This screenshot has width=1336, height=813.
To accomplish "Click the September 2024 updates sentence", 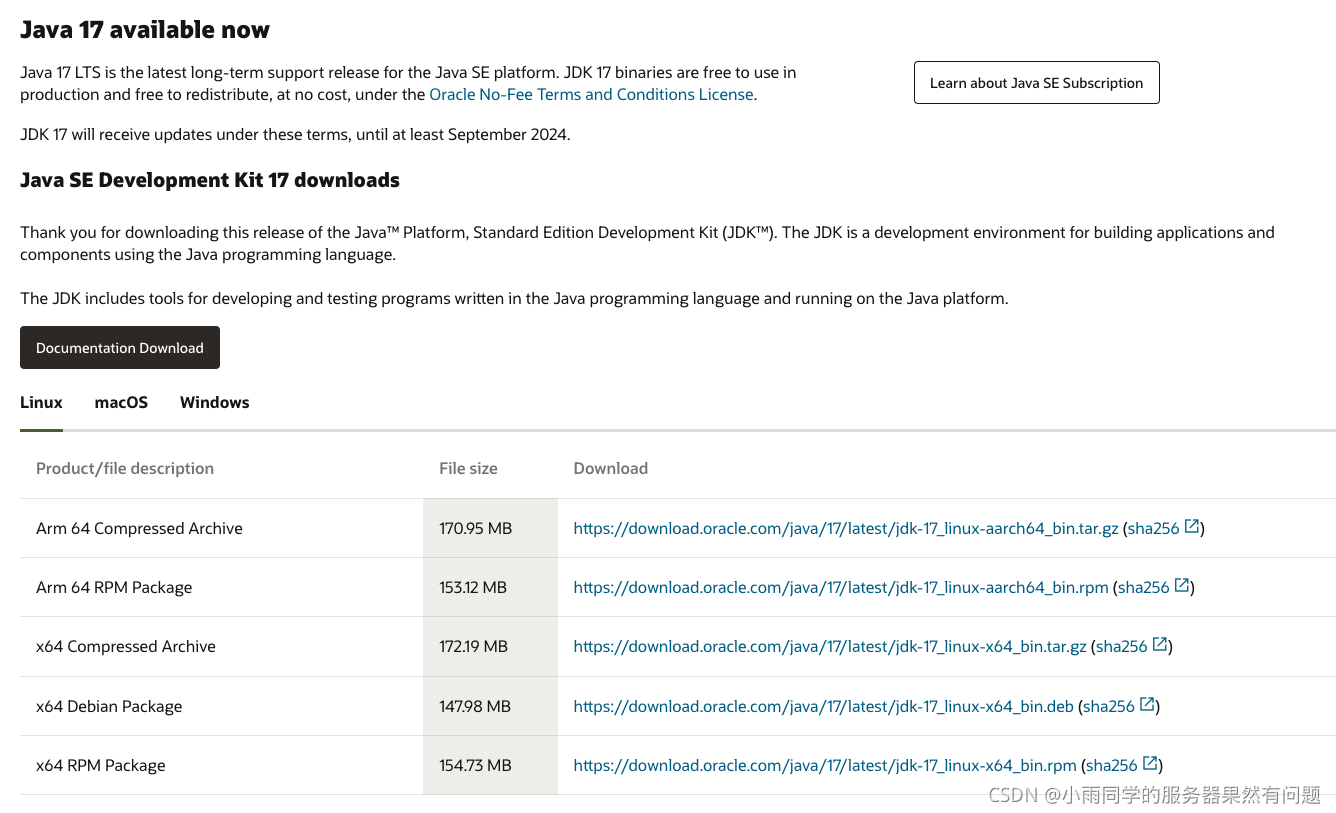I will click(295, 134).
